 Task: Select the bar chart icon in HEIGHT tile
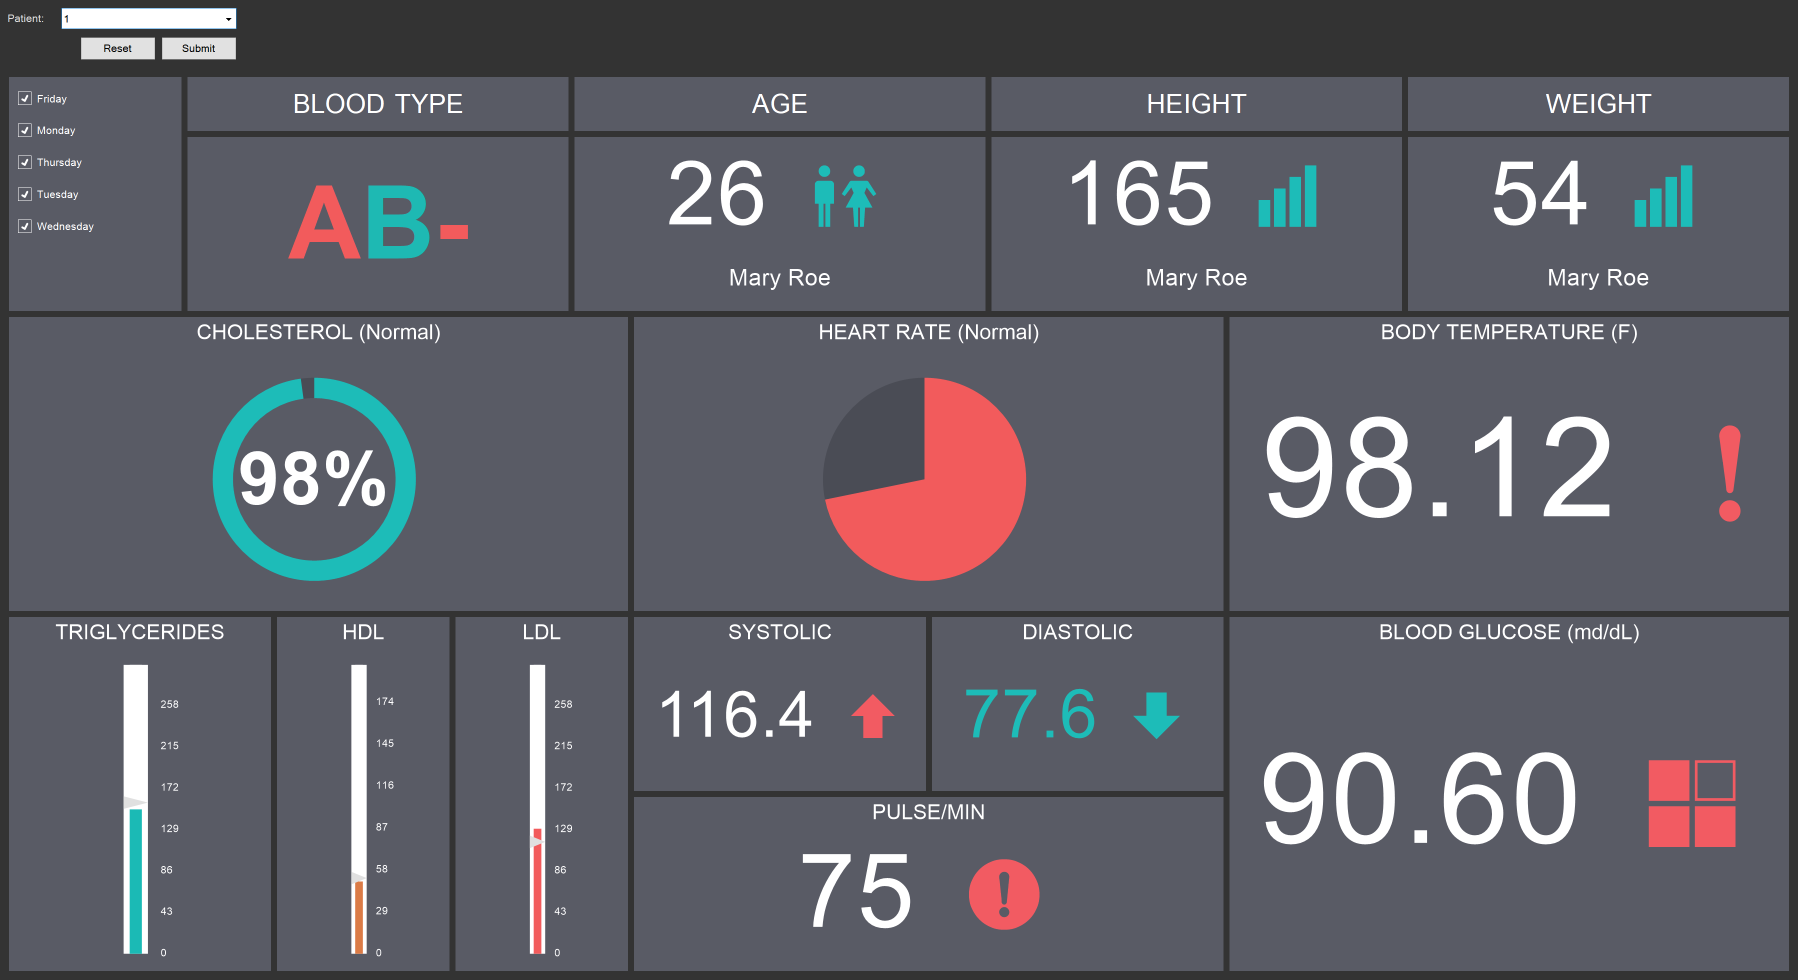1289,198
